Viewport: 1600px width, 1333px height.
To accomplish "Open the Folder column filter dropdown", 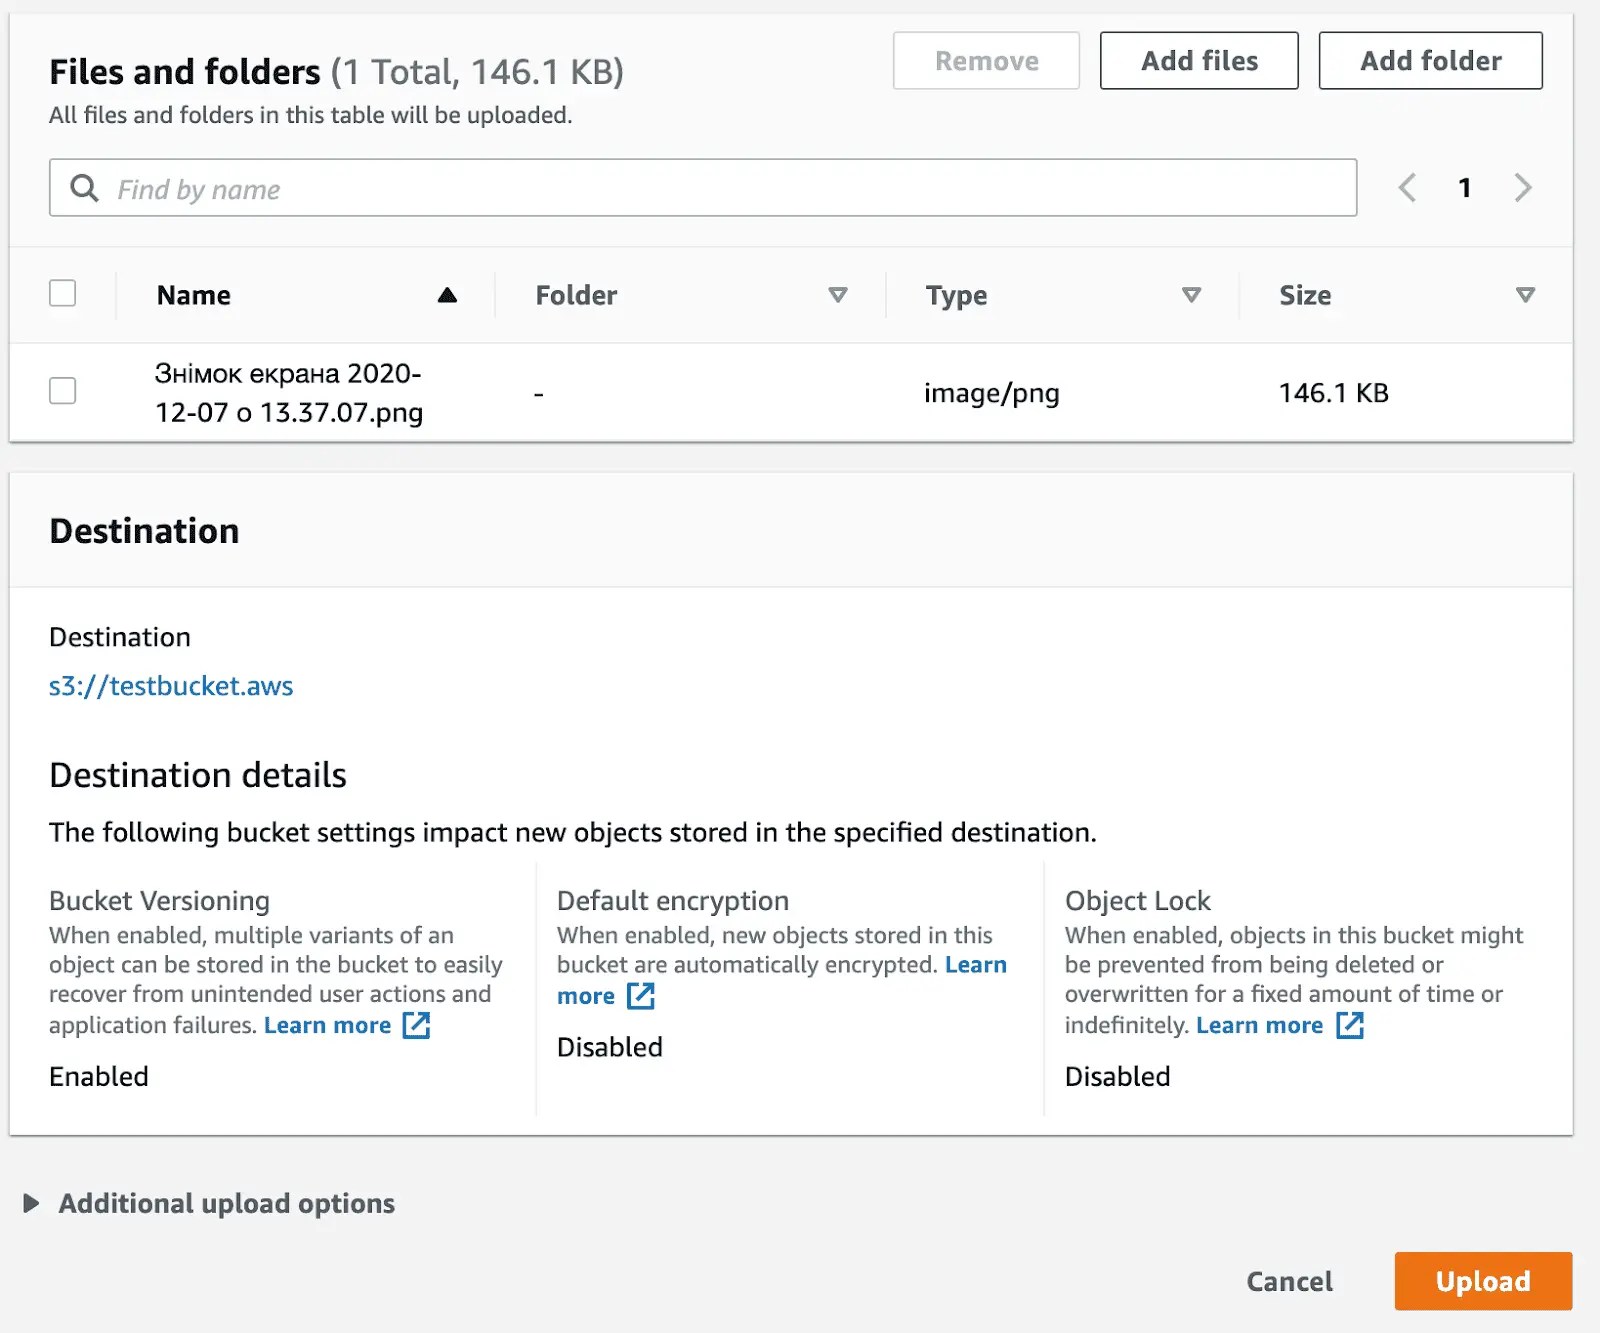I will [x=838, y=295].
